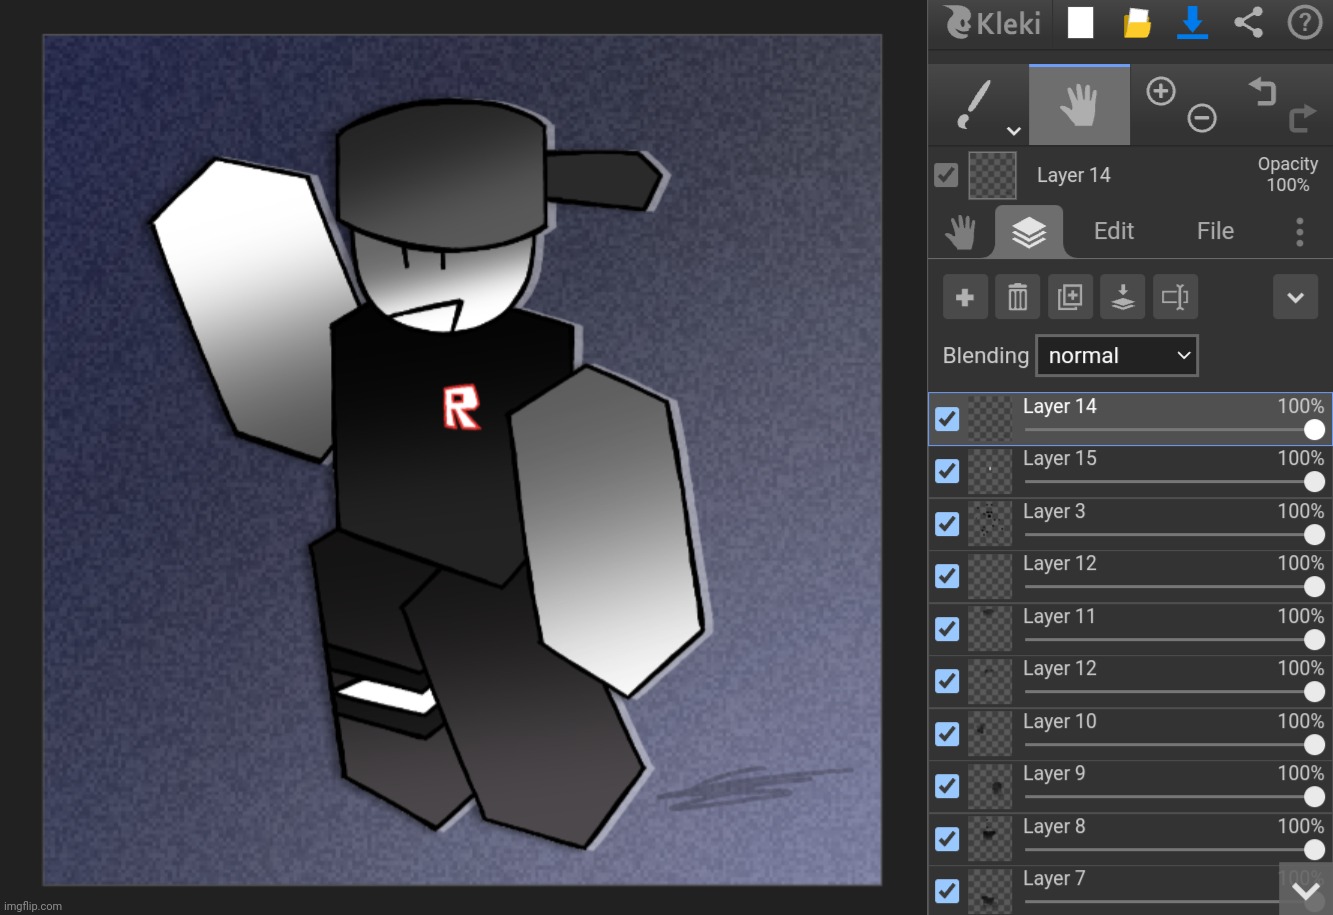This screenshot has width=1333, height=915.
Task: Open the File tab
Action: point(1215,231)
